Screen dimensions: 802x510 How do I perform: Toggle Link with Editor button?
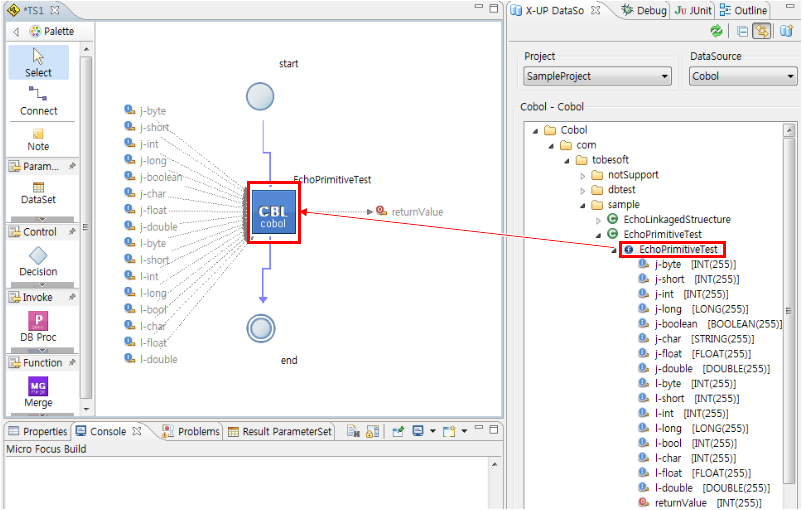762,32
